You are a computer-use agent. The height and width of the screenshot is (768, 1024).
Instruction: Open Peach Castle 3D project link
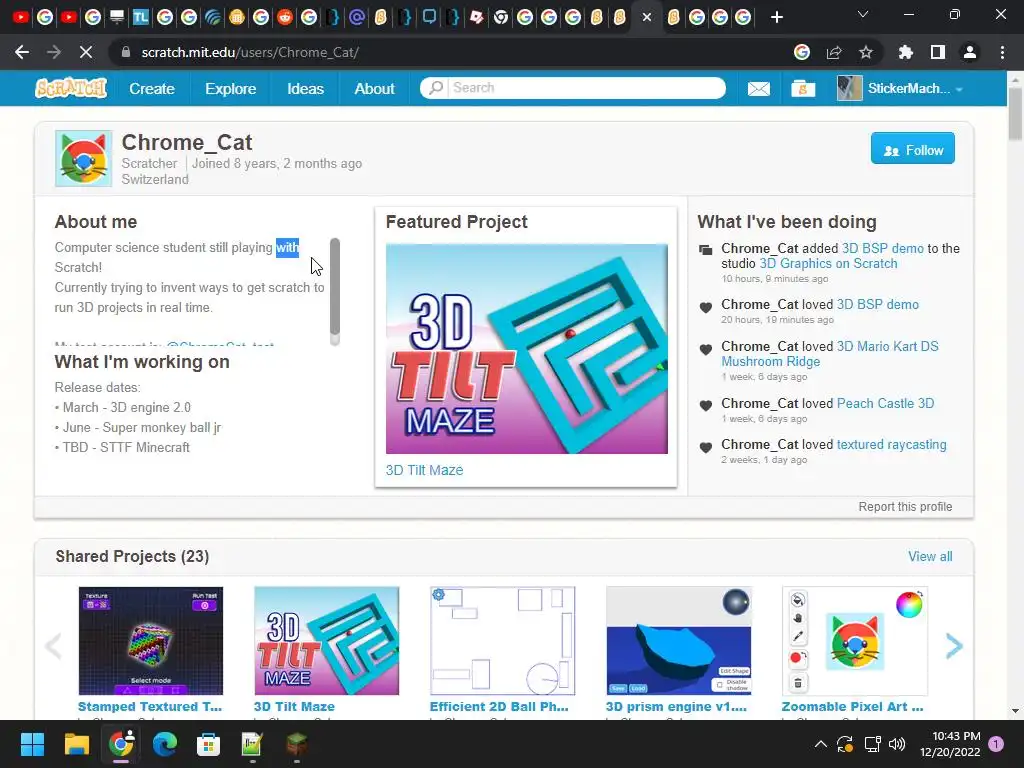[x=886, y=403]
